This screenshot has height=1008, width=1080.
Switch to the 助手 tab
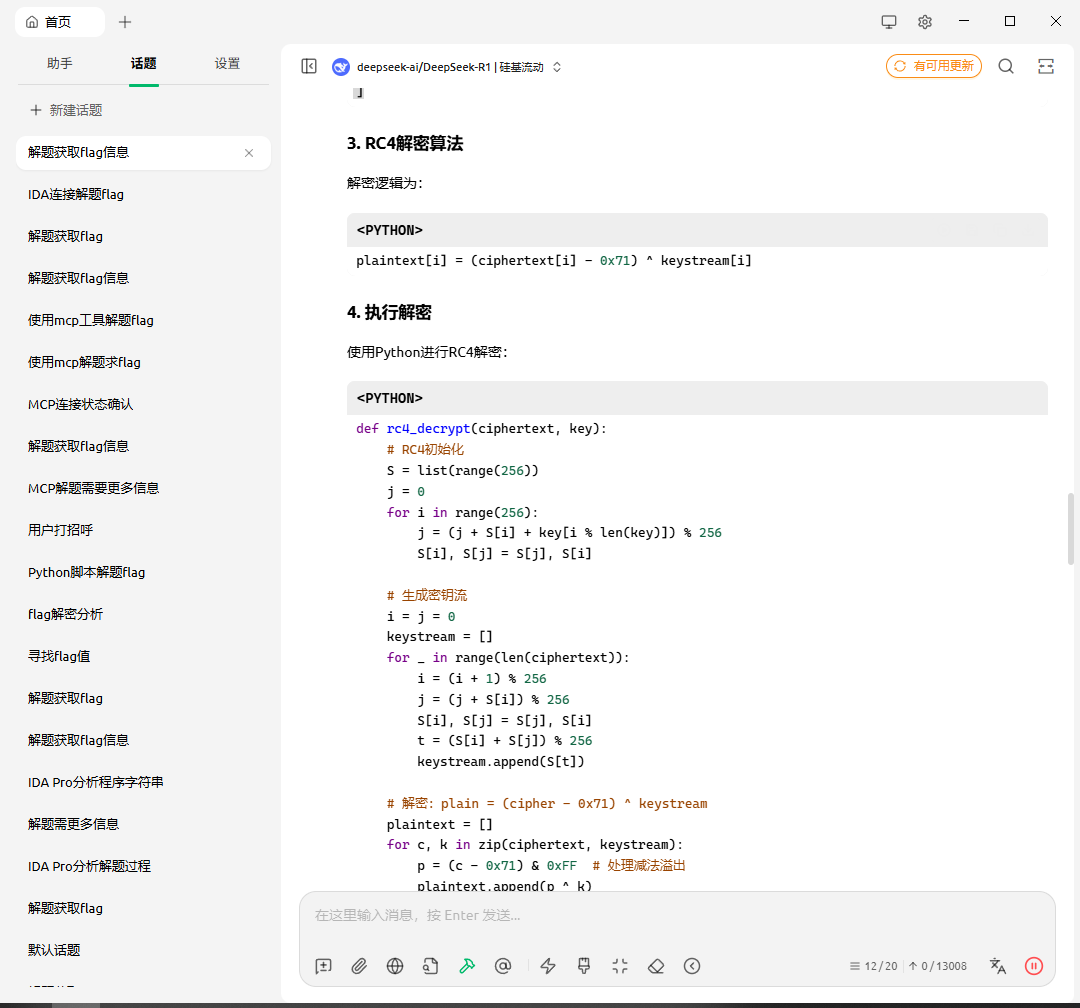tap(60, 63)
